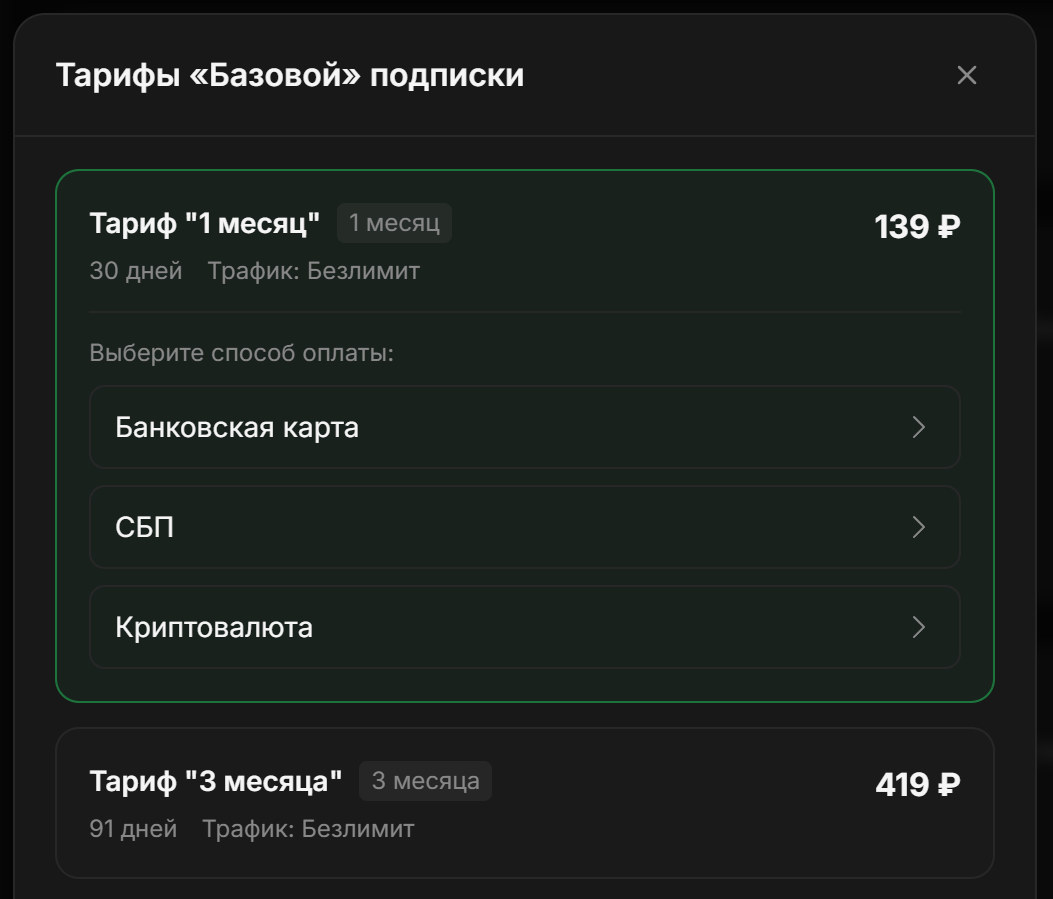Pay via СБП option
1053x899 pixels.
coord(145,527)
